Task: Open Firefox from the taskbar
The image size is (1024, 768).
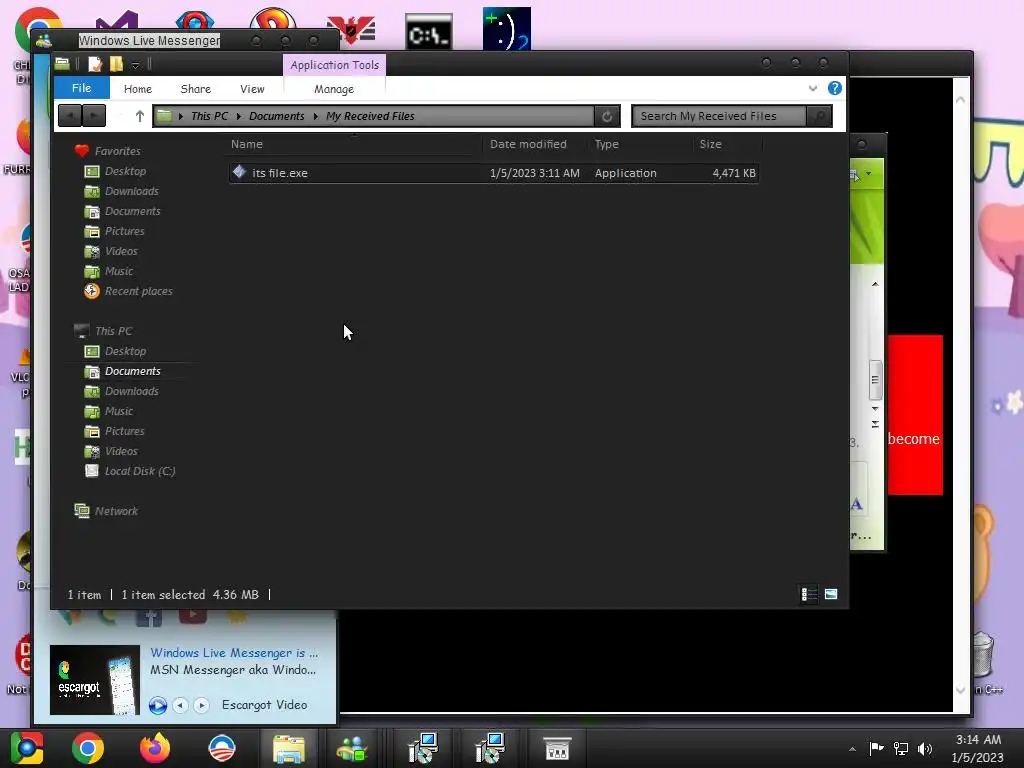Action: 155,748
